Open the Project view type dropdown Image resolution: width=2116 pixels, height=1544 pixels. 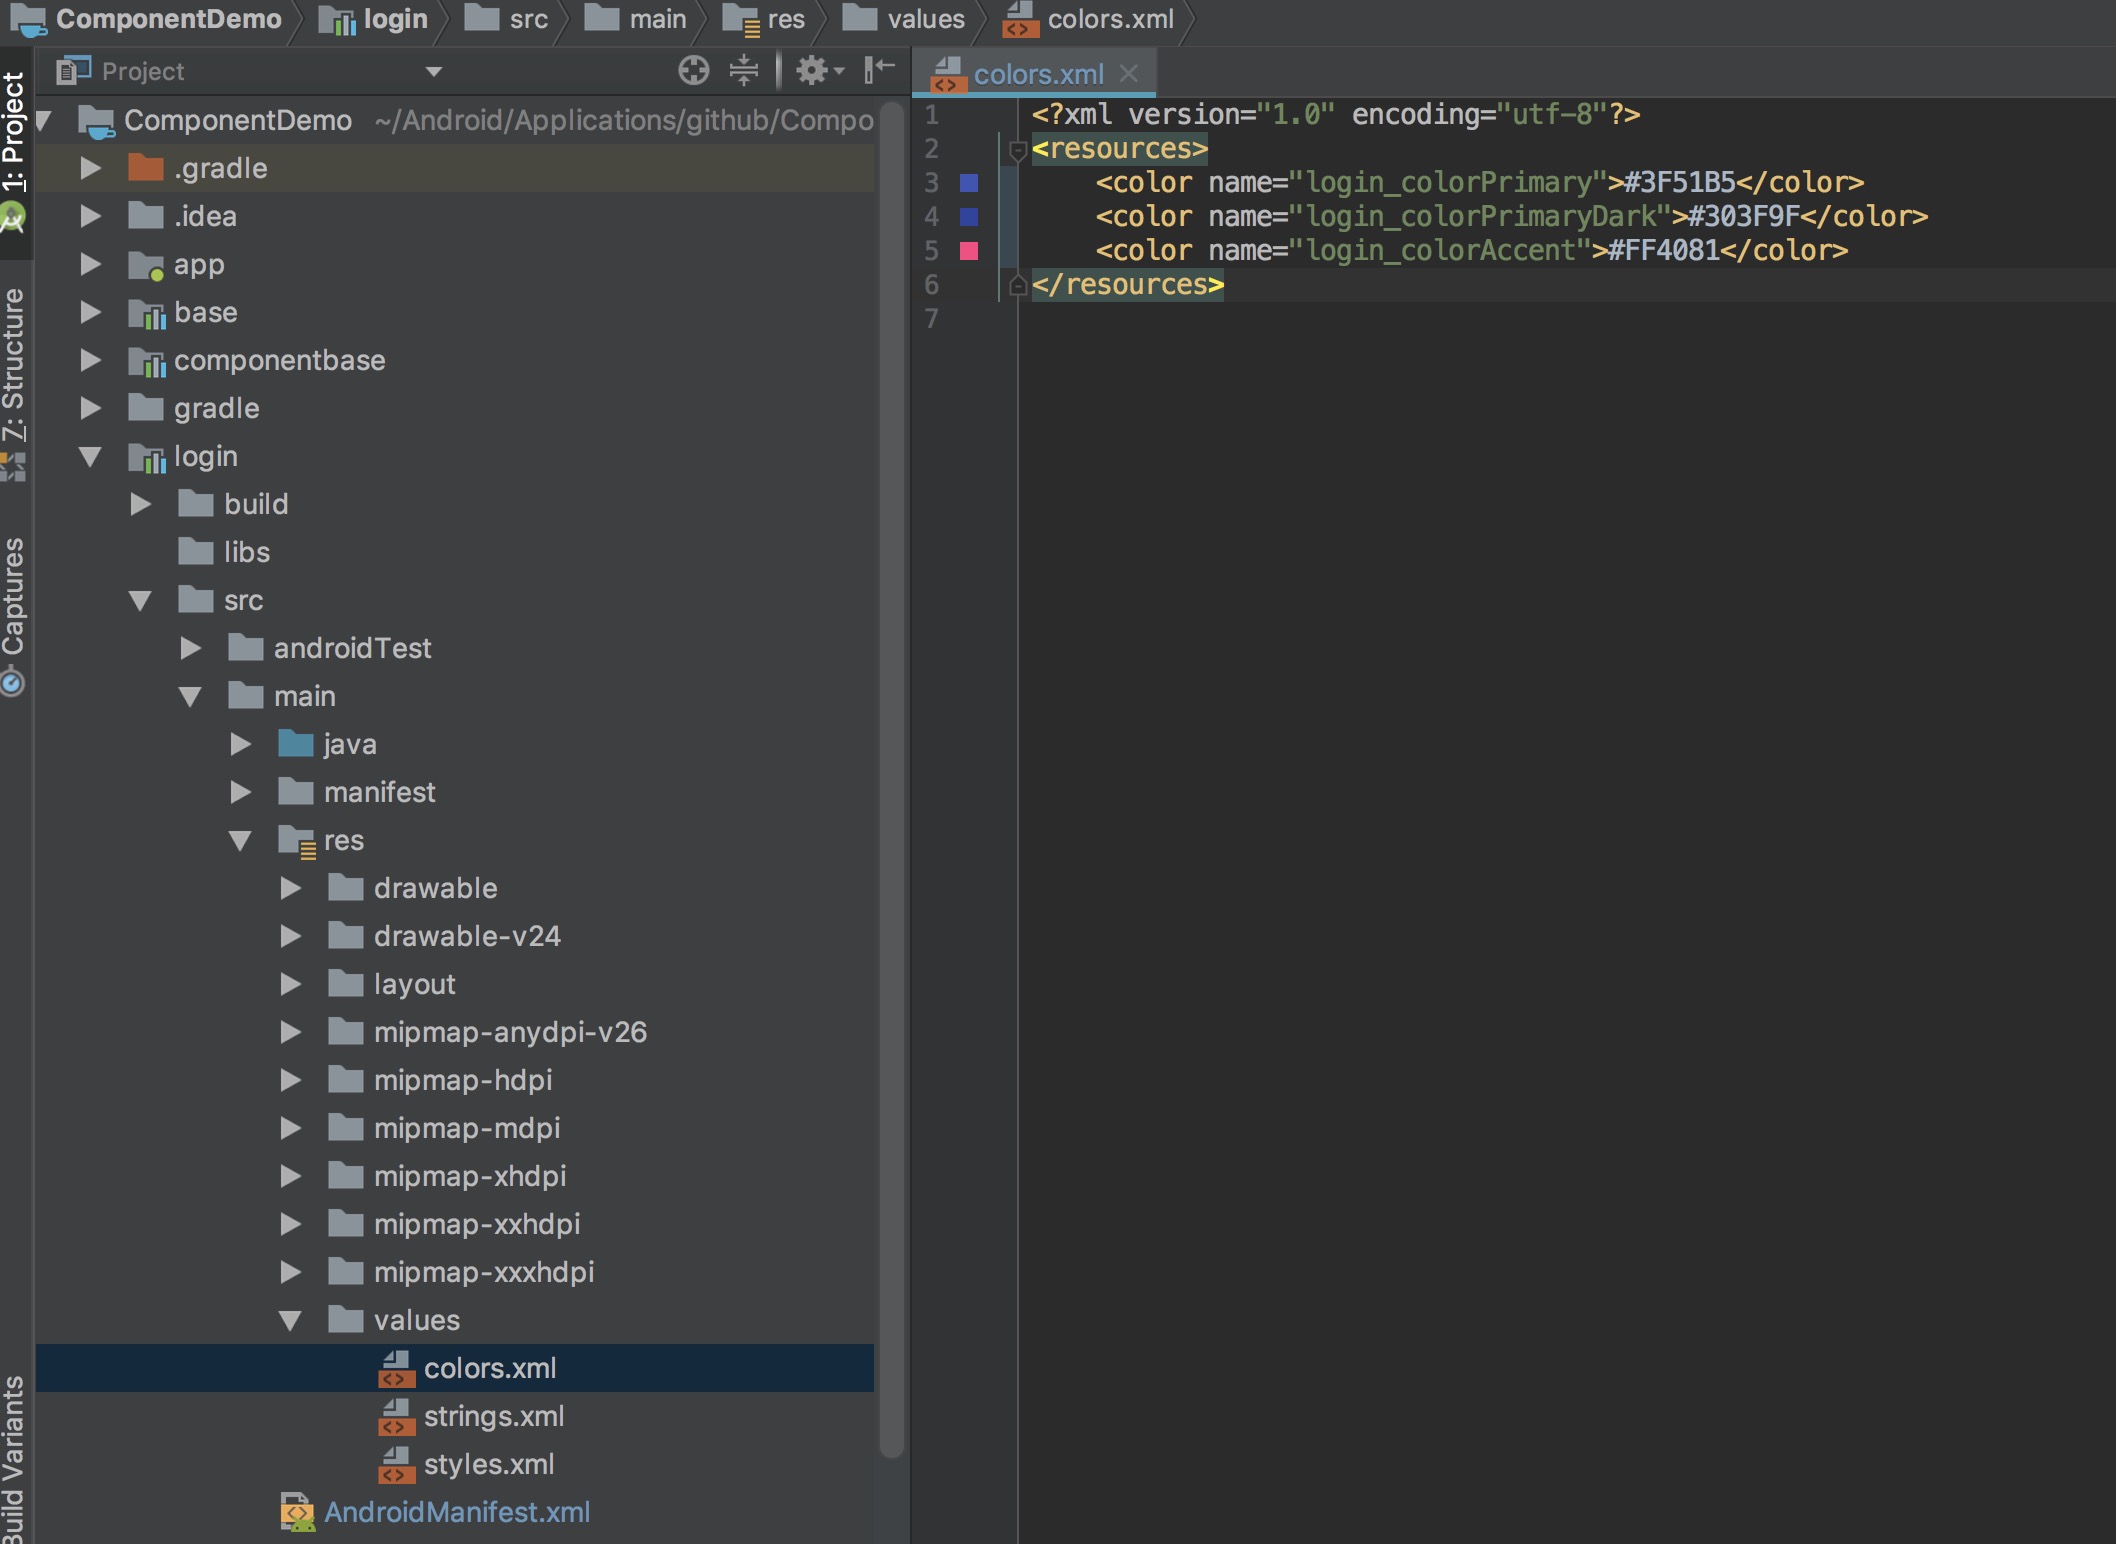[x=433, y=72]
